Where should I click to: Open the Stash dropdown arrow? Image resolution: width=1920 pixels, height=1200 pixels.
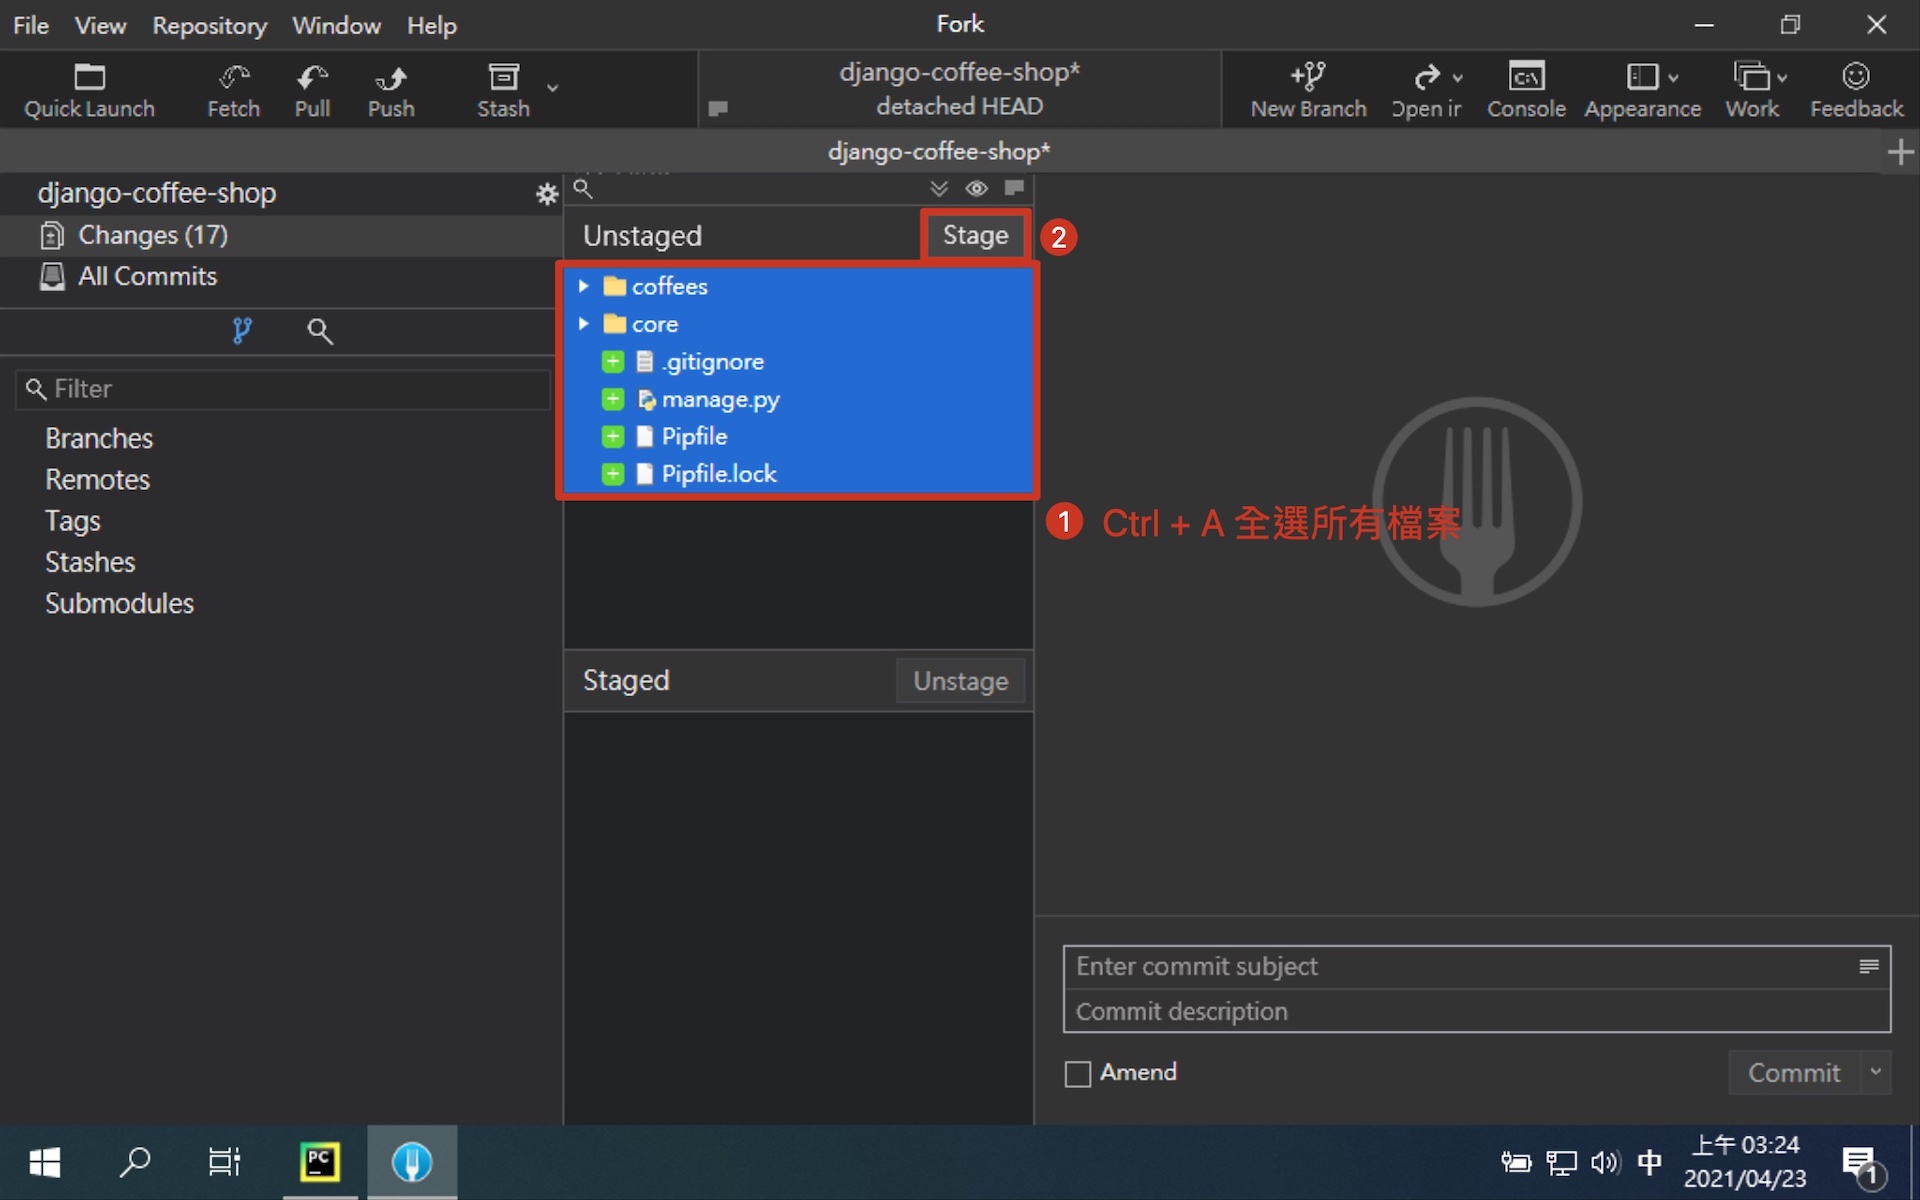pyautogui.click(x=552, y=88)
